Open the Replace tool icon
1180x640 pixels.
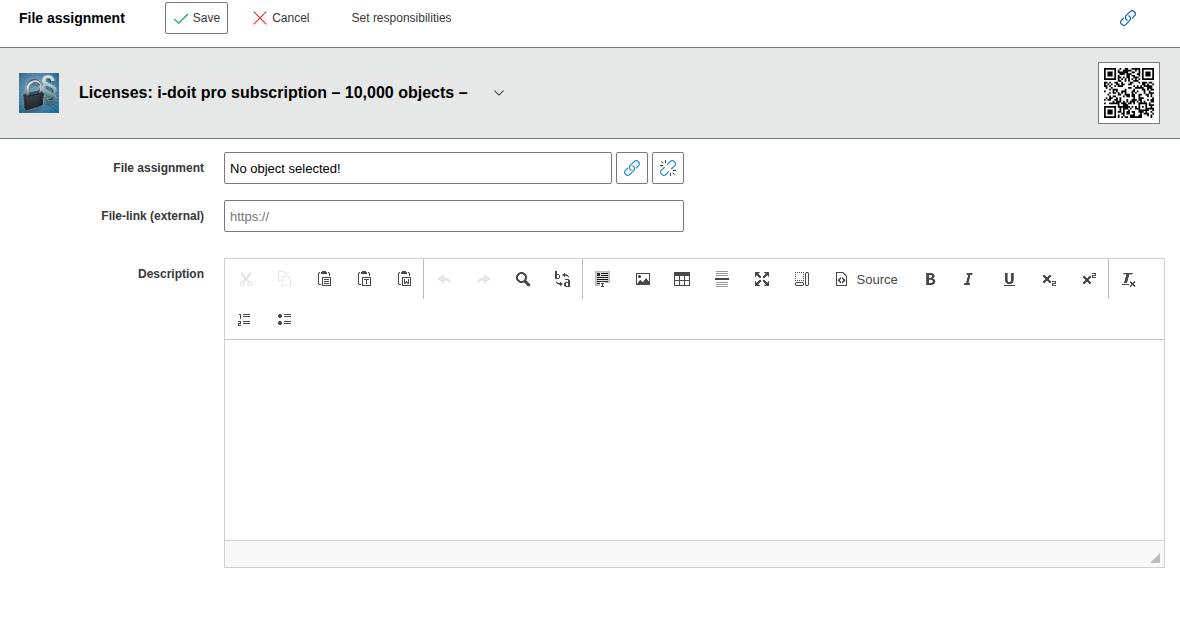[x=562, y=279]
